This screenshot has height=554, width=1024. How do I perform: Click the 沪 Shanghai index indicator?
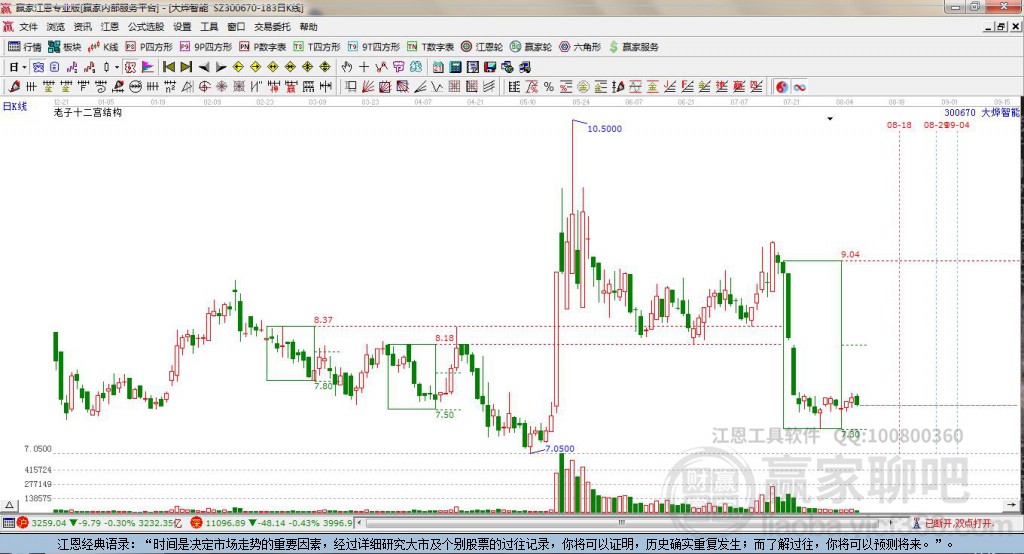click(x=23, y=523)
